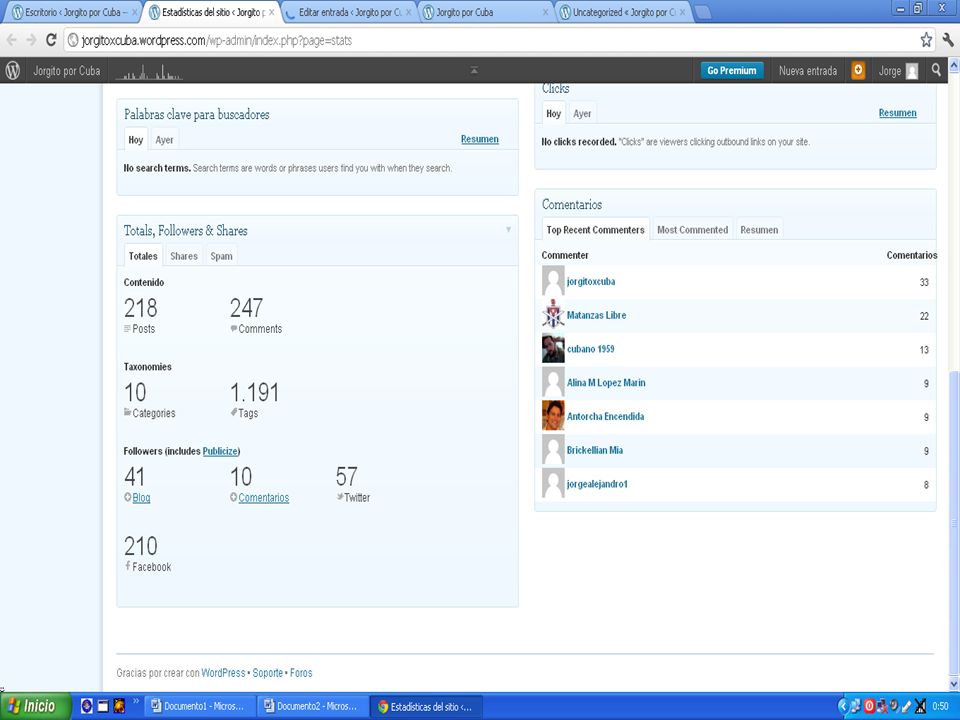Open the Most Commented tab

pos(692,230)
